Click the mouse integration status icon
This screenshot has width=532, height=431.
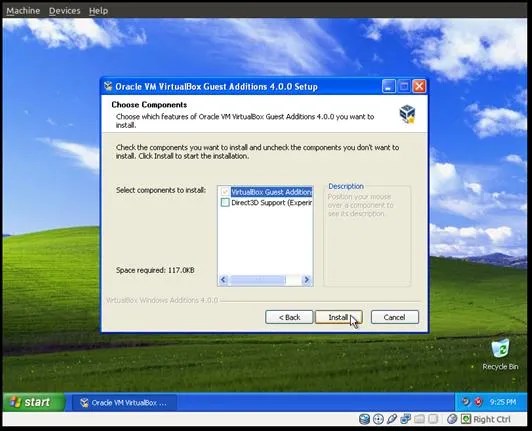click(452, 419)
